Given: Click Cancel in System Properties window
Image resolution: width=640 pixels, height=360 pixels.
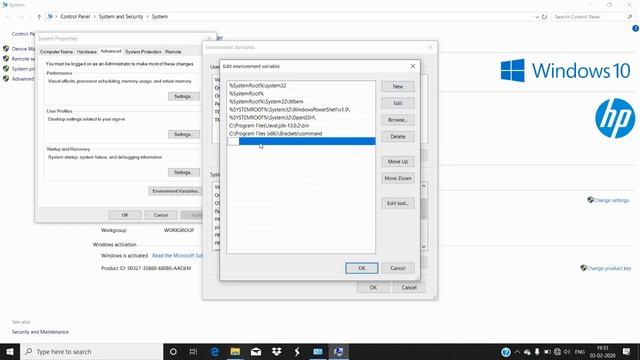Looking at the screenshot, I should coord(161,215).
